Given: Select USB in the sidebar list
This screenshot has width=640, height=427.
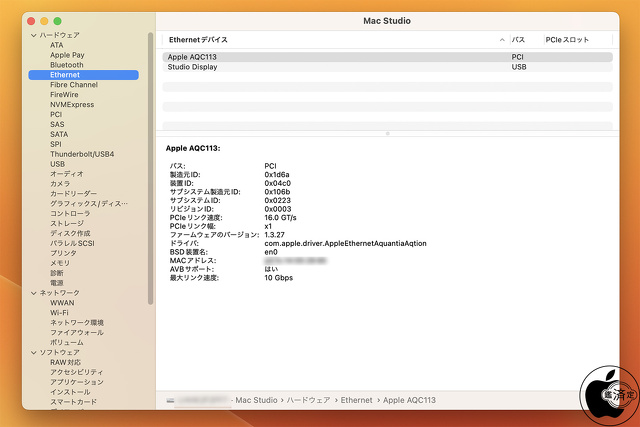Looking at the screenshot, I should (57, 164).
